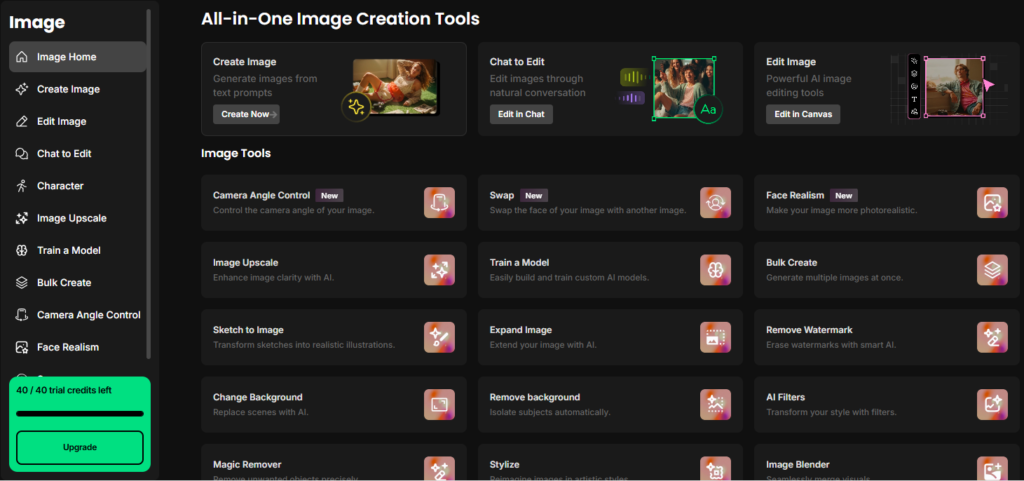Click the Remove Watermark card icon
The width and height of the screenshot is (1024, 481).
pos(991,336)
